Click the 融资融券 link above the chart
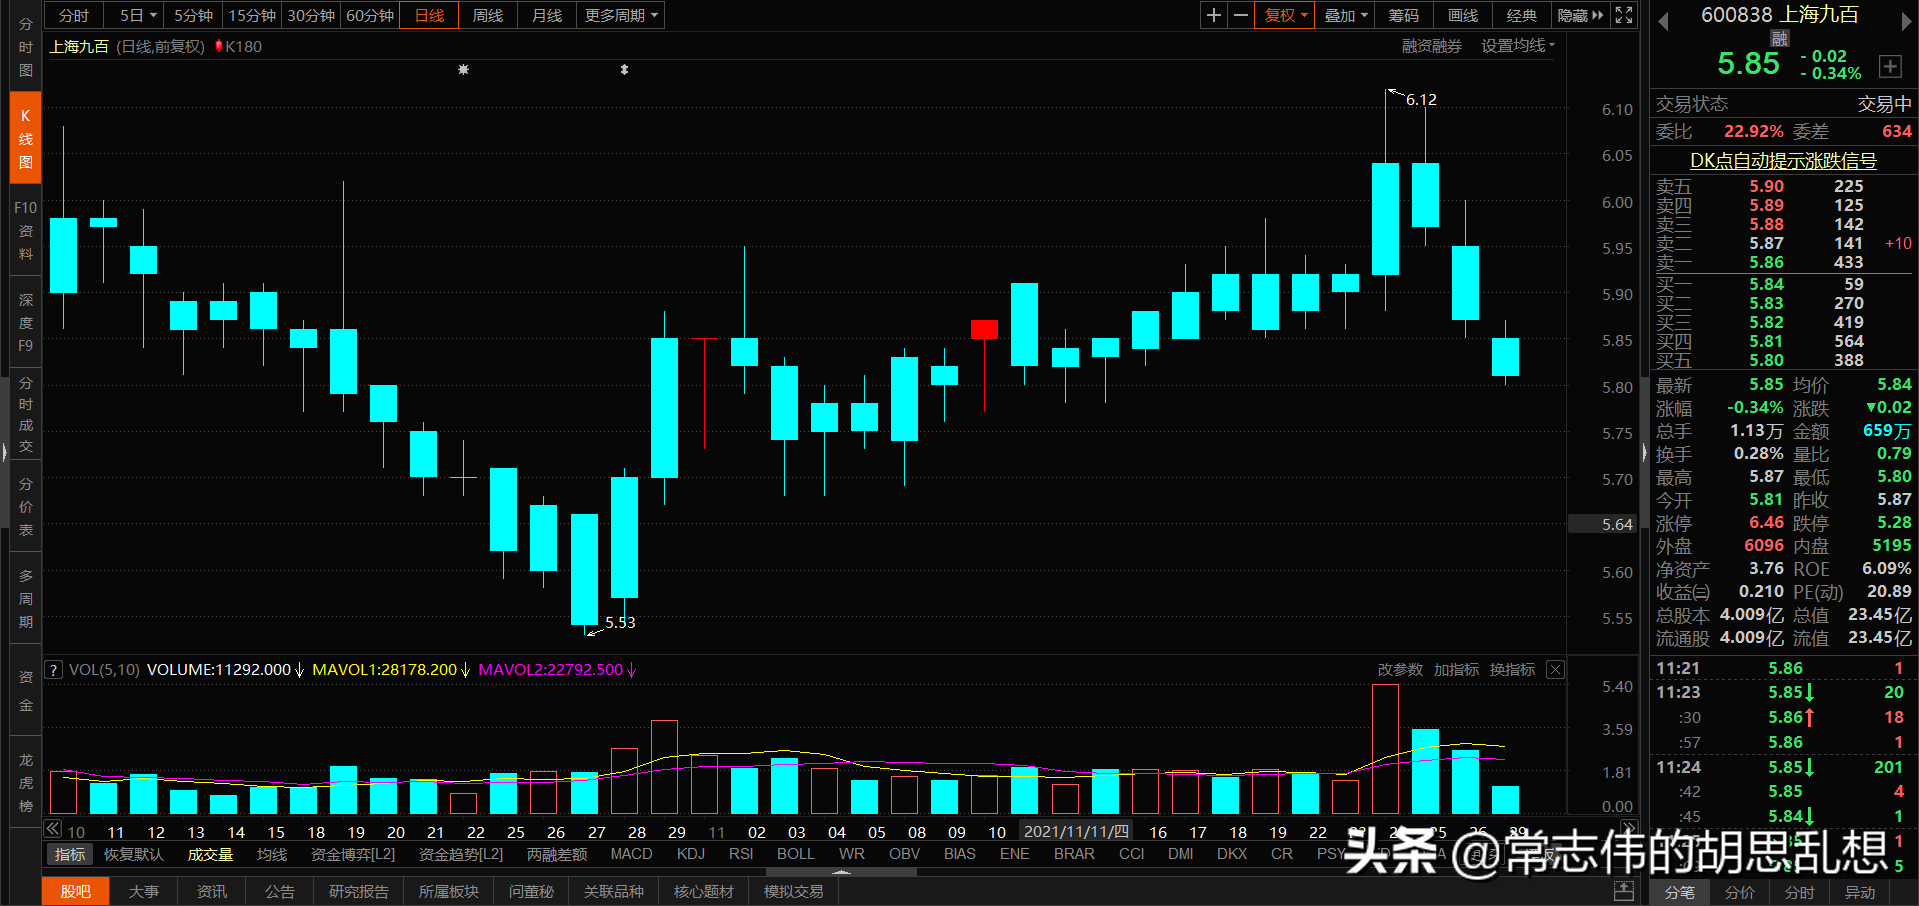The width and height of the screenshot is (1919, 906). [x=1430, y=45]
